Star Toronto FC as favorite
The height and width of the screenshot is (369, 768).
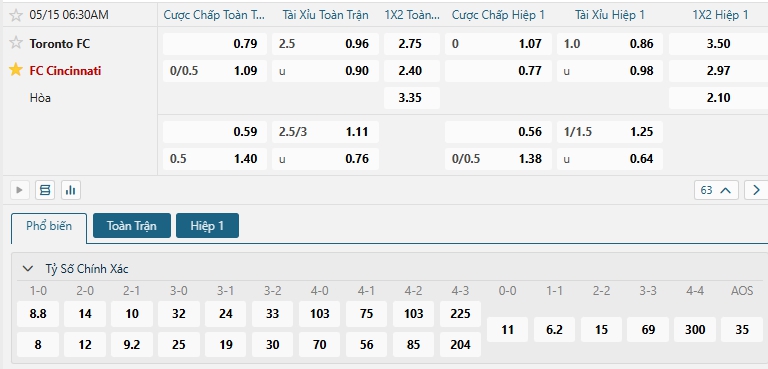pyautogui.click(x=16, y=43)
